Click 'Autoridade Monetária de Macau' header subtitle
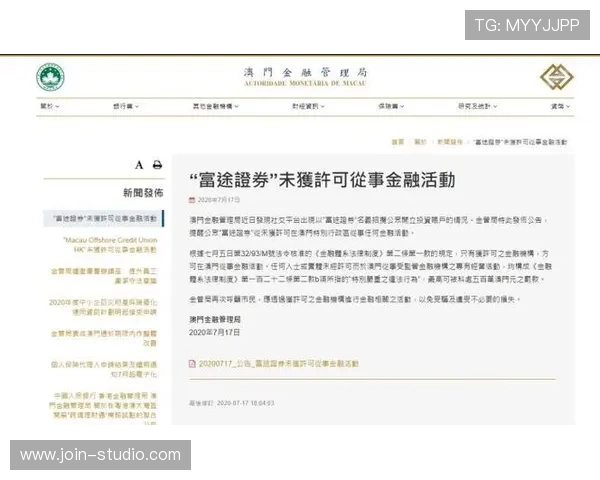This screenshot has width=600, height=480. pos(305,83)
